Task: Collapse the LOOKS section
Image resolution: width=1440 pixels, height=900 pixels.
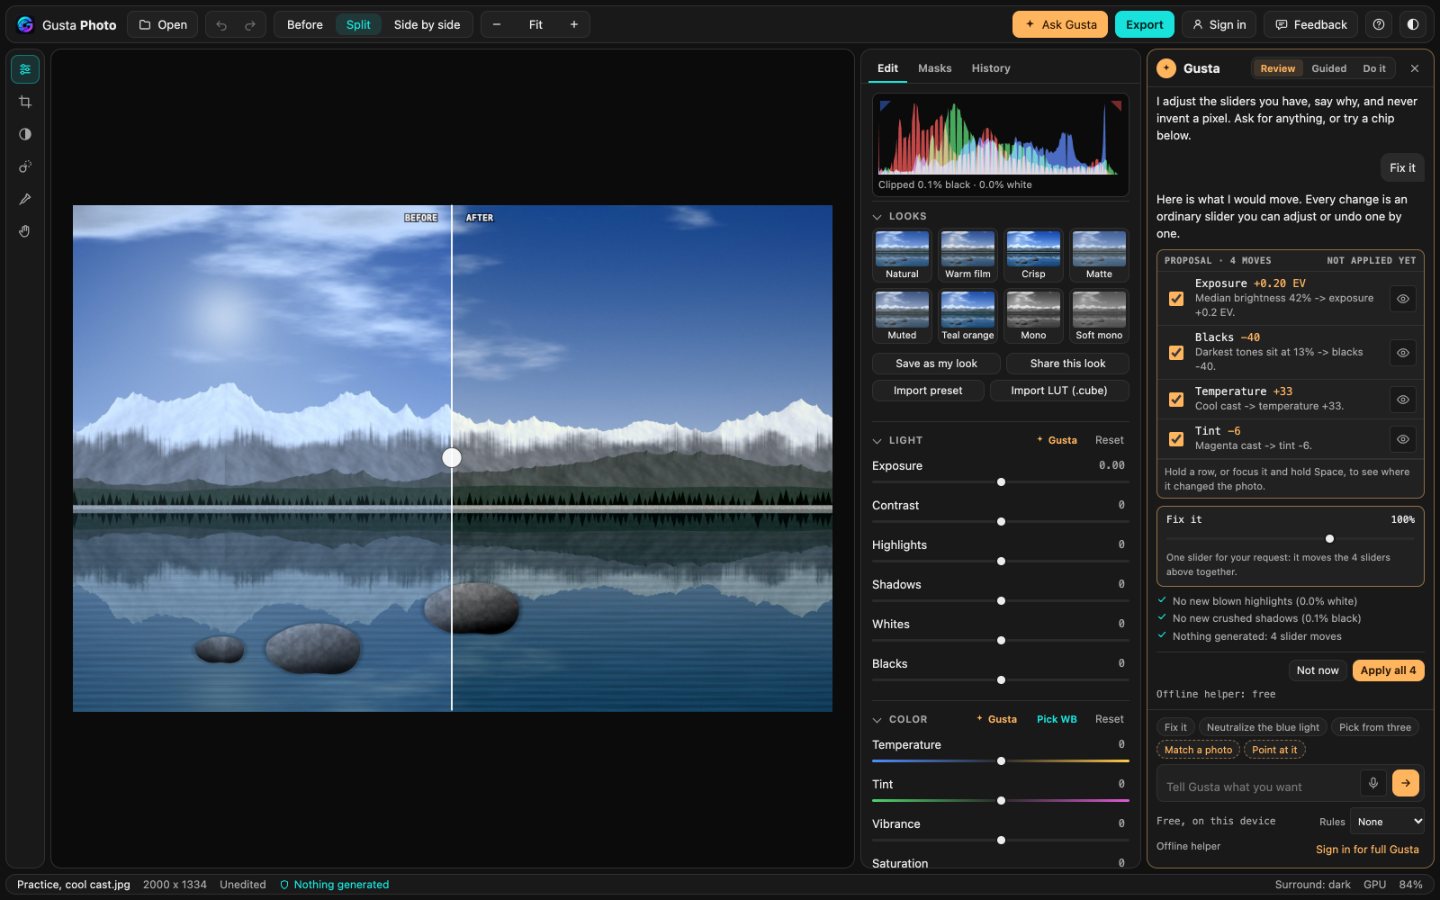Action: [x=877, y=217]
